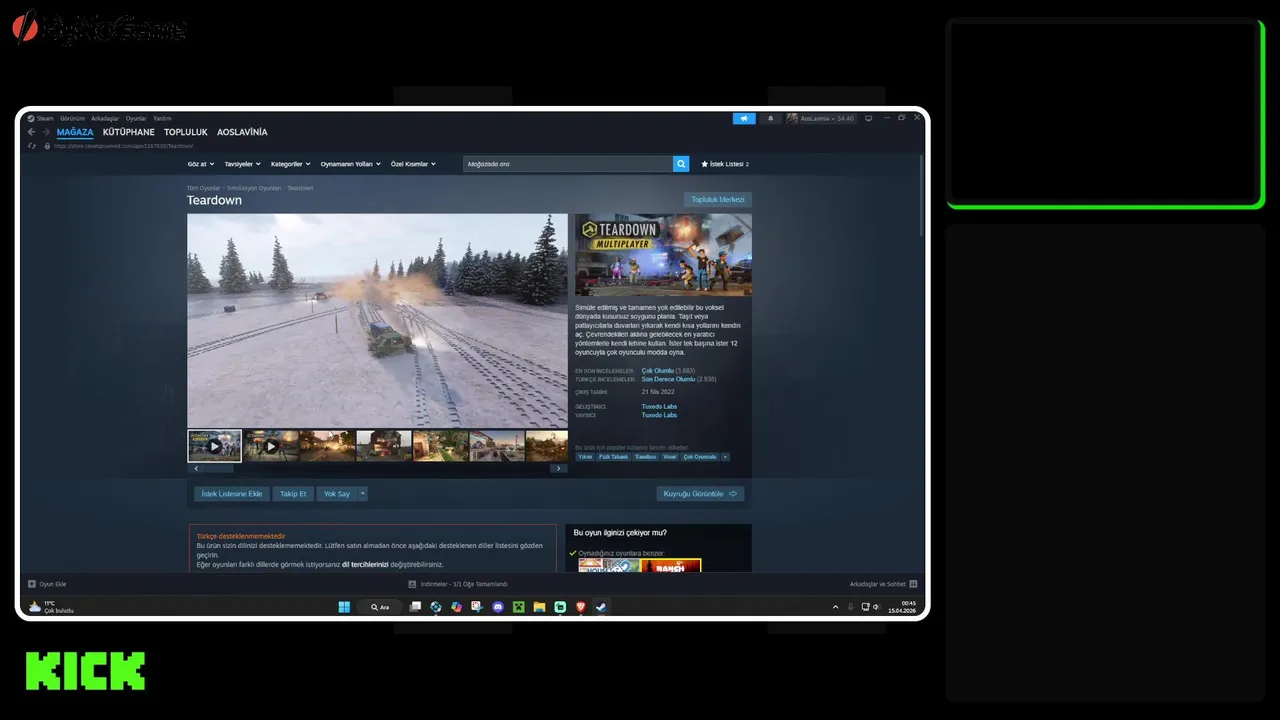Click the Teardown Multiplayer header image

[x=663, y=255]
